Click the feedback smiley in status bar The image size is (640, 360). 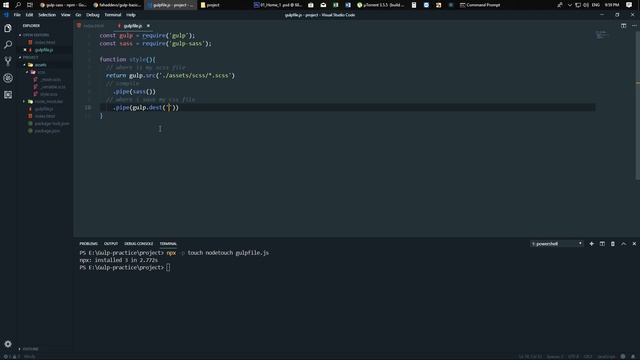pyautogui.click(x=623, y=356)
